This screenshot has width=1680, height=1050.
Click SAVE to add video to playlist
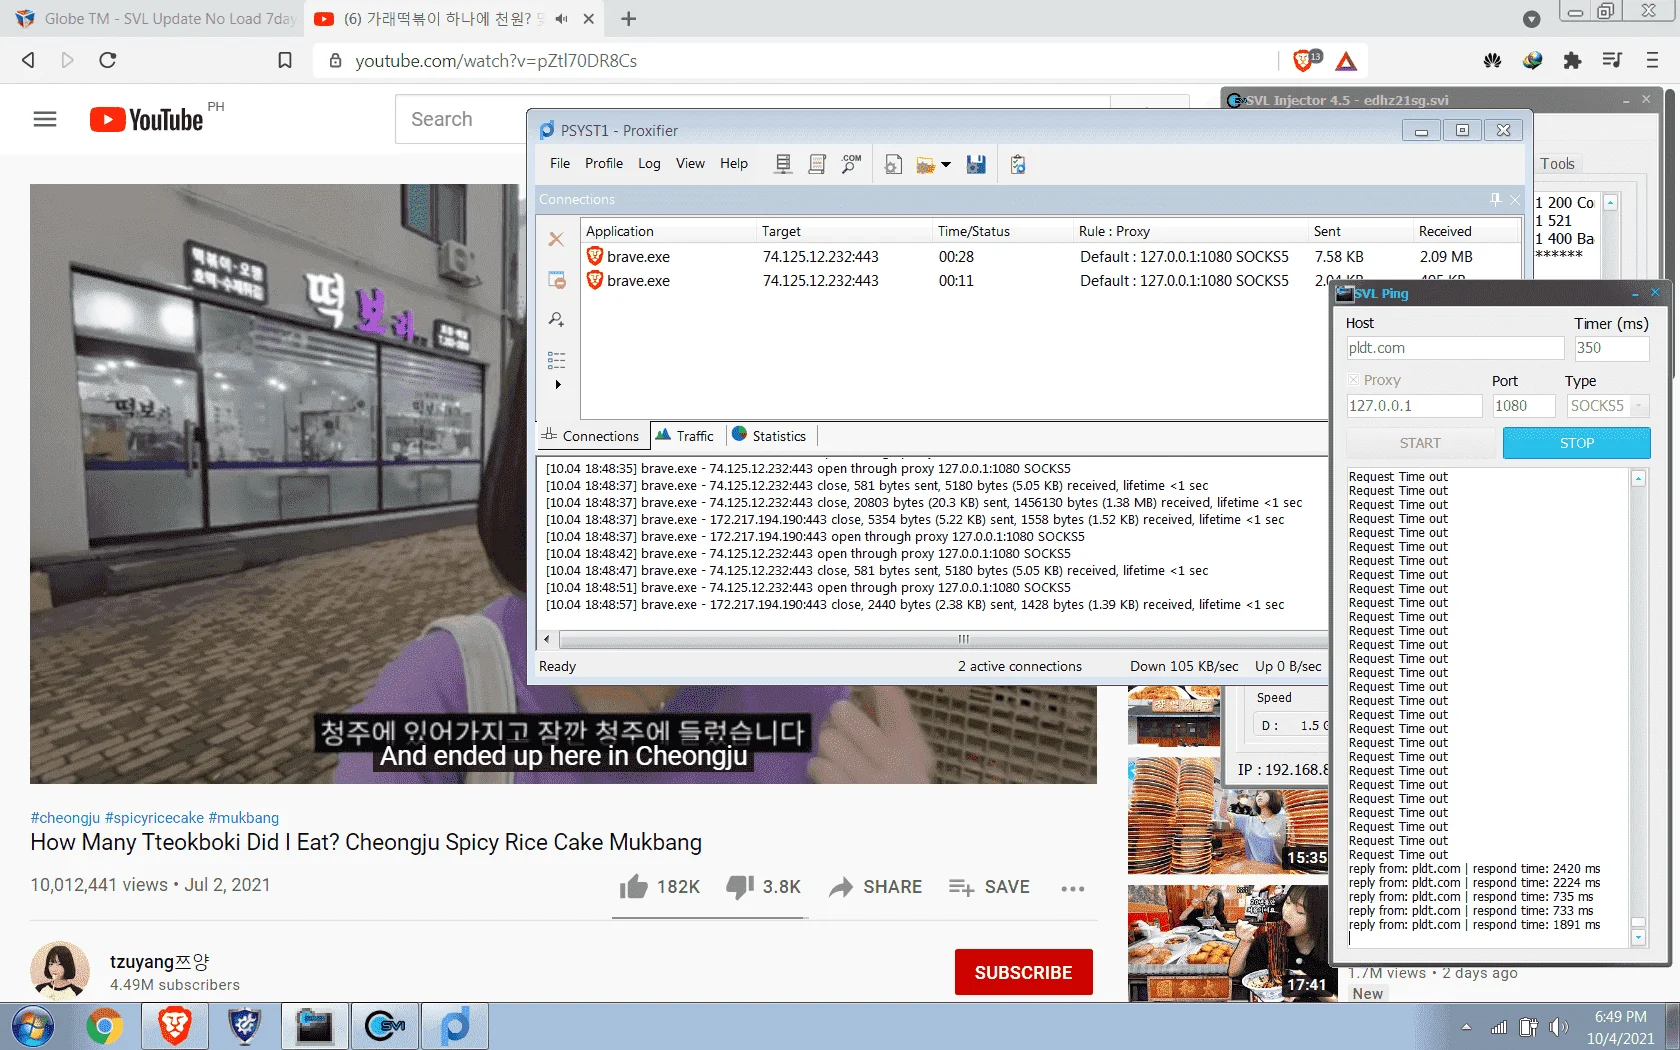[989, 887]
